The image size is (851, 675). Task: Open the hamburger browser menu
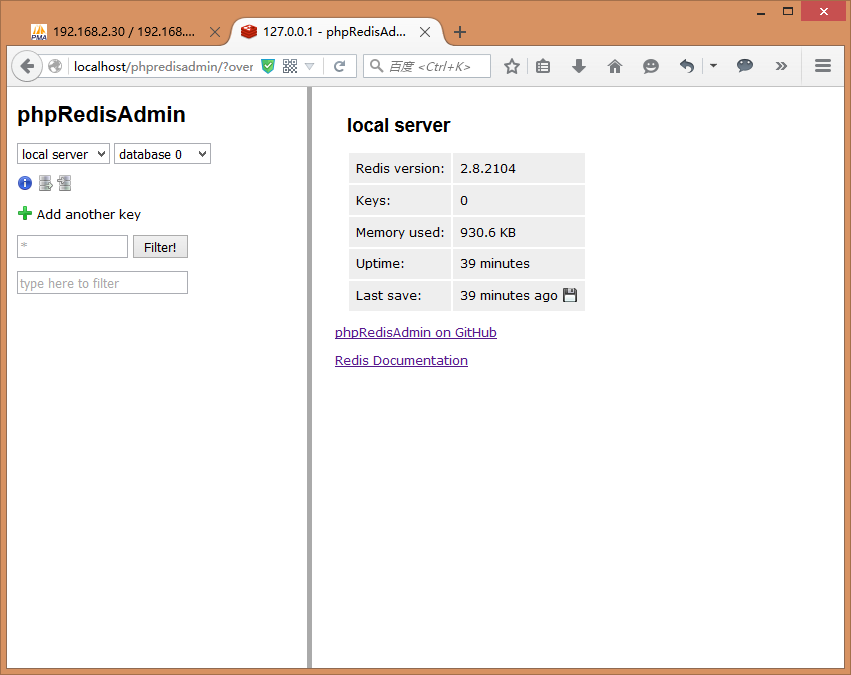823,66
